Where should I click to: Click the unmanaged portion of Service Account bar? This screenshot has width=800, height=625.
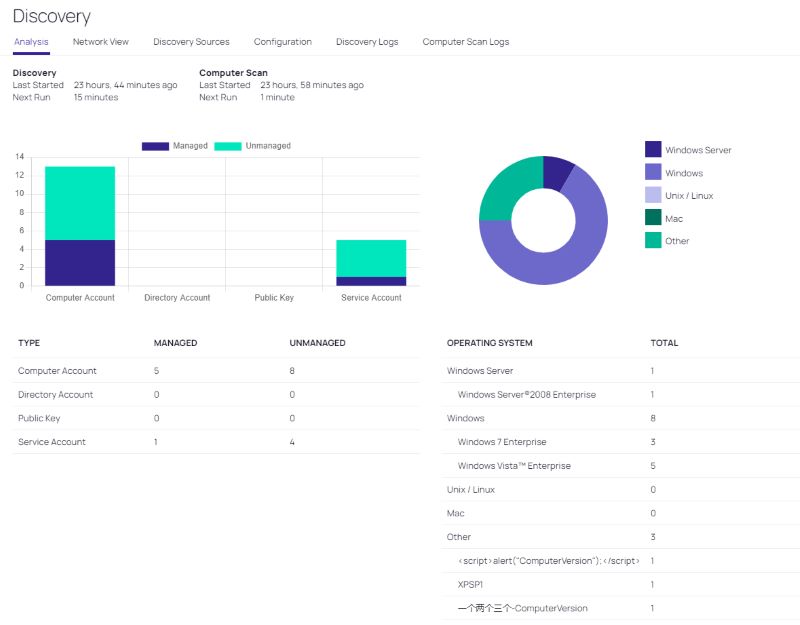pyautogui.click(x=371, y=258)
